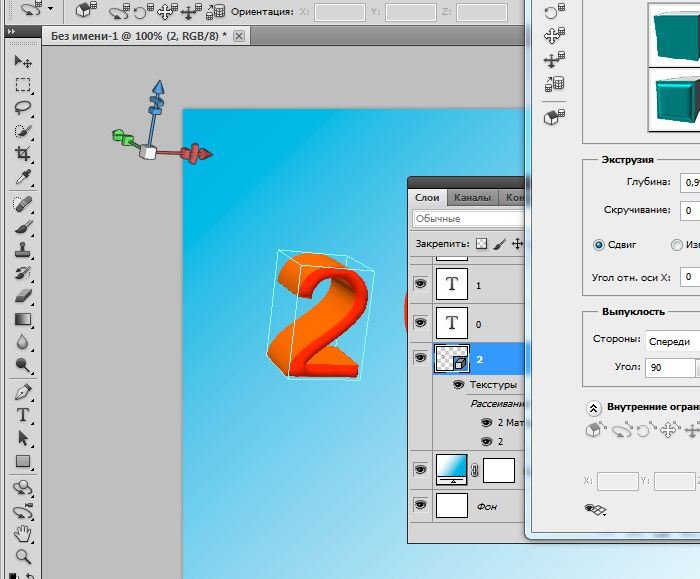The height and width of the screenshot is (579, 700).
Task: Select the Hand tool
Action: tap(22, 534)
